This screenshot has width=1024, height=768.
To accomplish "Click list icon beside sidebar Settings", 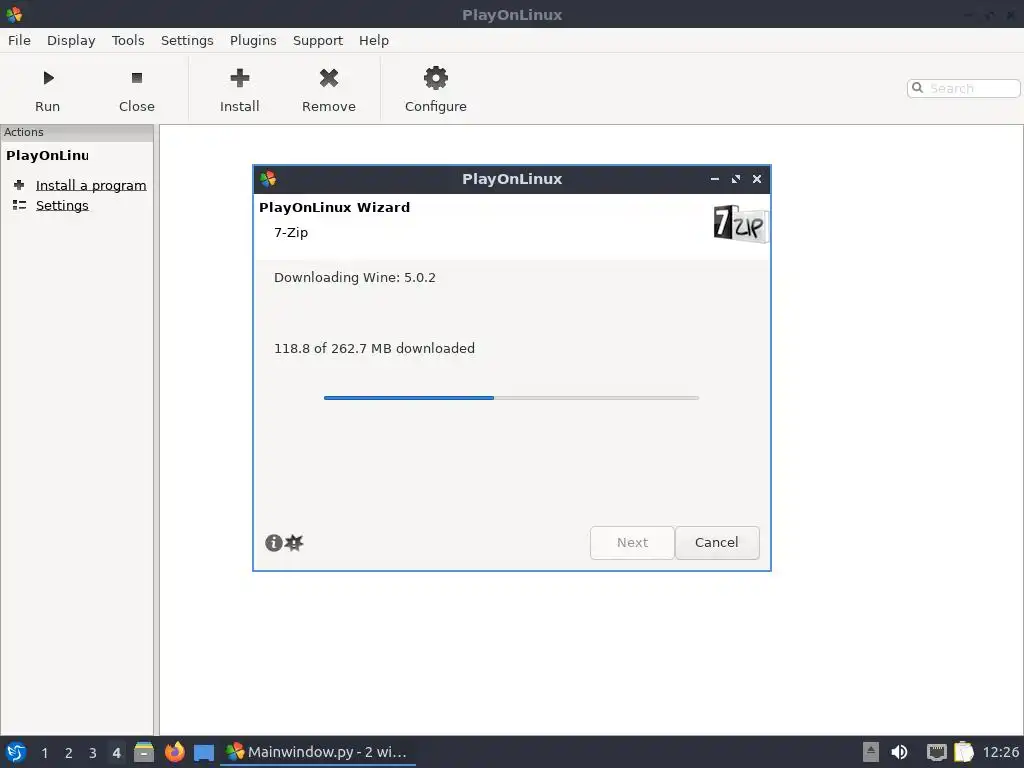I will [20, 205].
